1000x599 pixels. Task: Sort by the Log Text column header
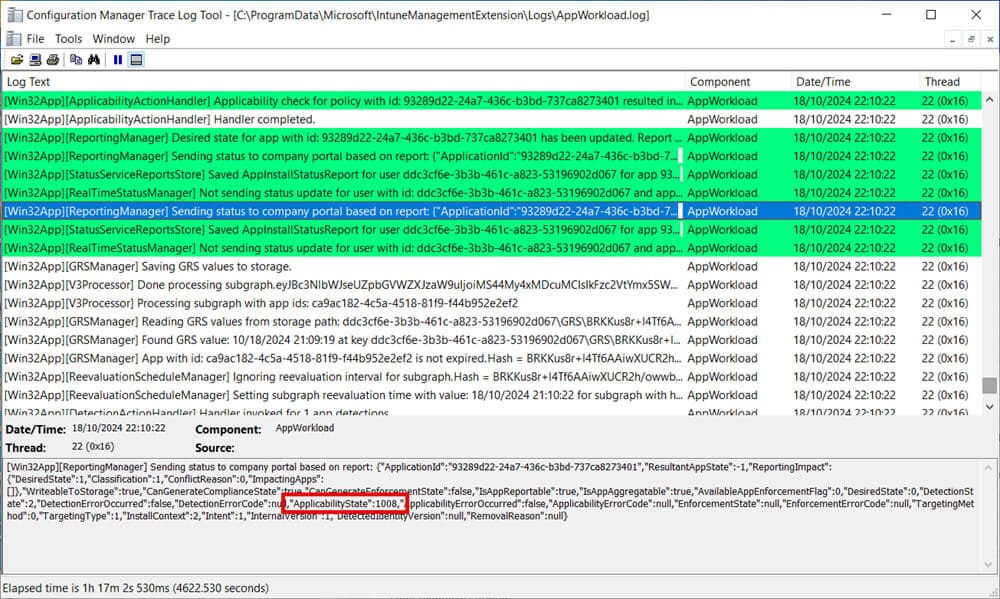[343, 82]
